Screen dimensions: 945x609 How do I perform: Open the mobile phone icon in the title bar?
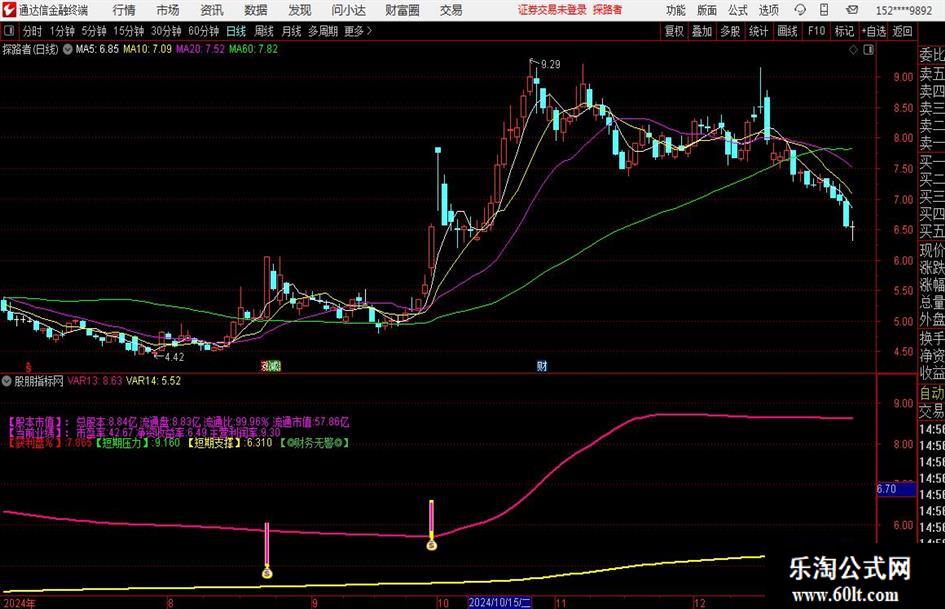824,10
